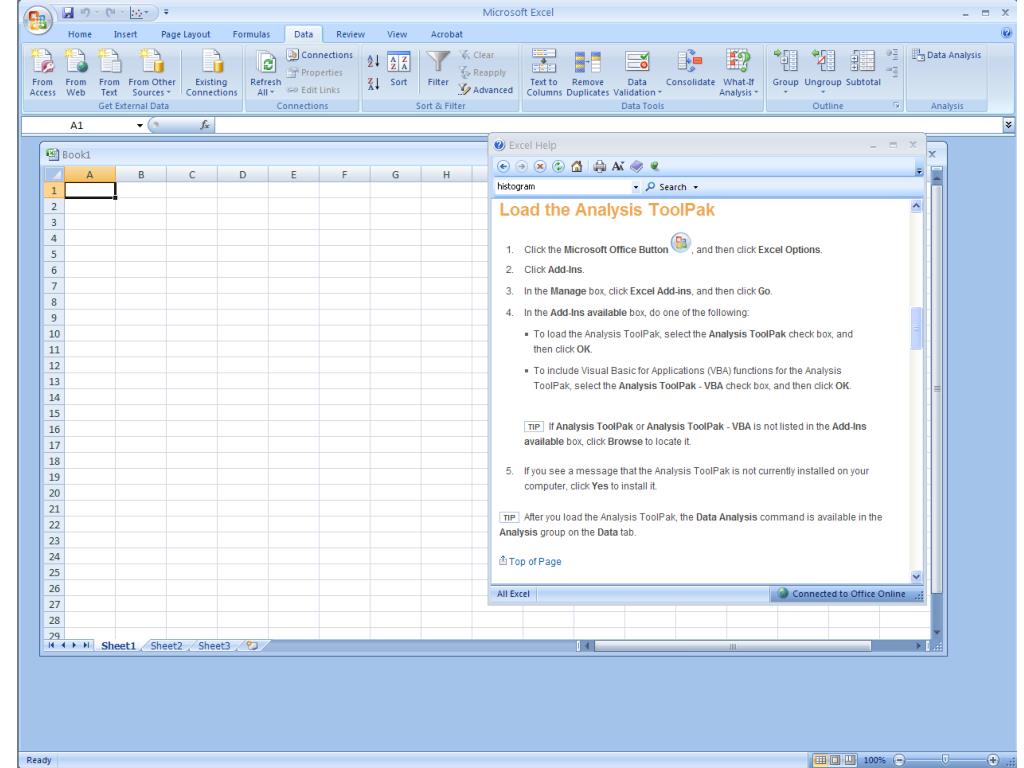Open Excel help question mark icon
This screenshot has height=768, width=1024.
click(x=1006, y=33)
